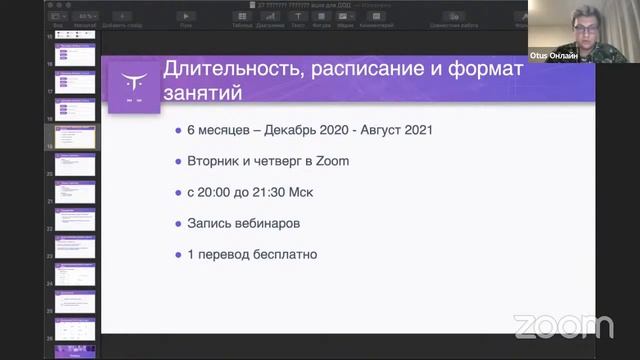The width and height of the screenshot is (640, 360).
Task: Add a text box with the Текст tool
Action: [x=298, y=16]
